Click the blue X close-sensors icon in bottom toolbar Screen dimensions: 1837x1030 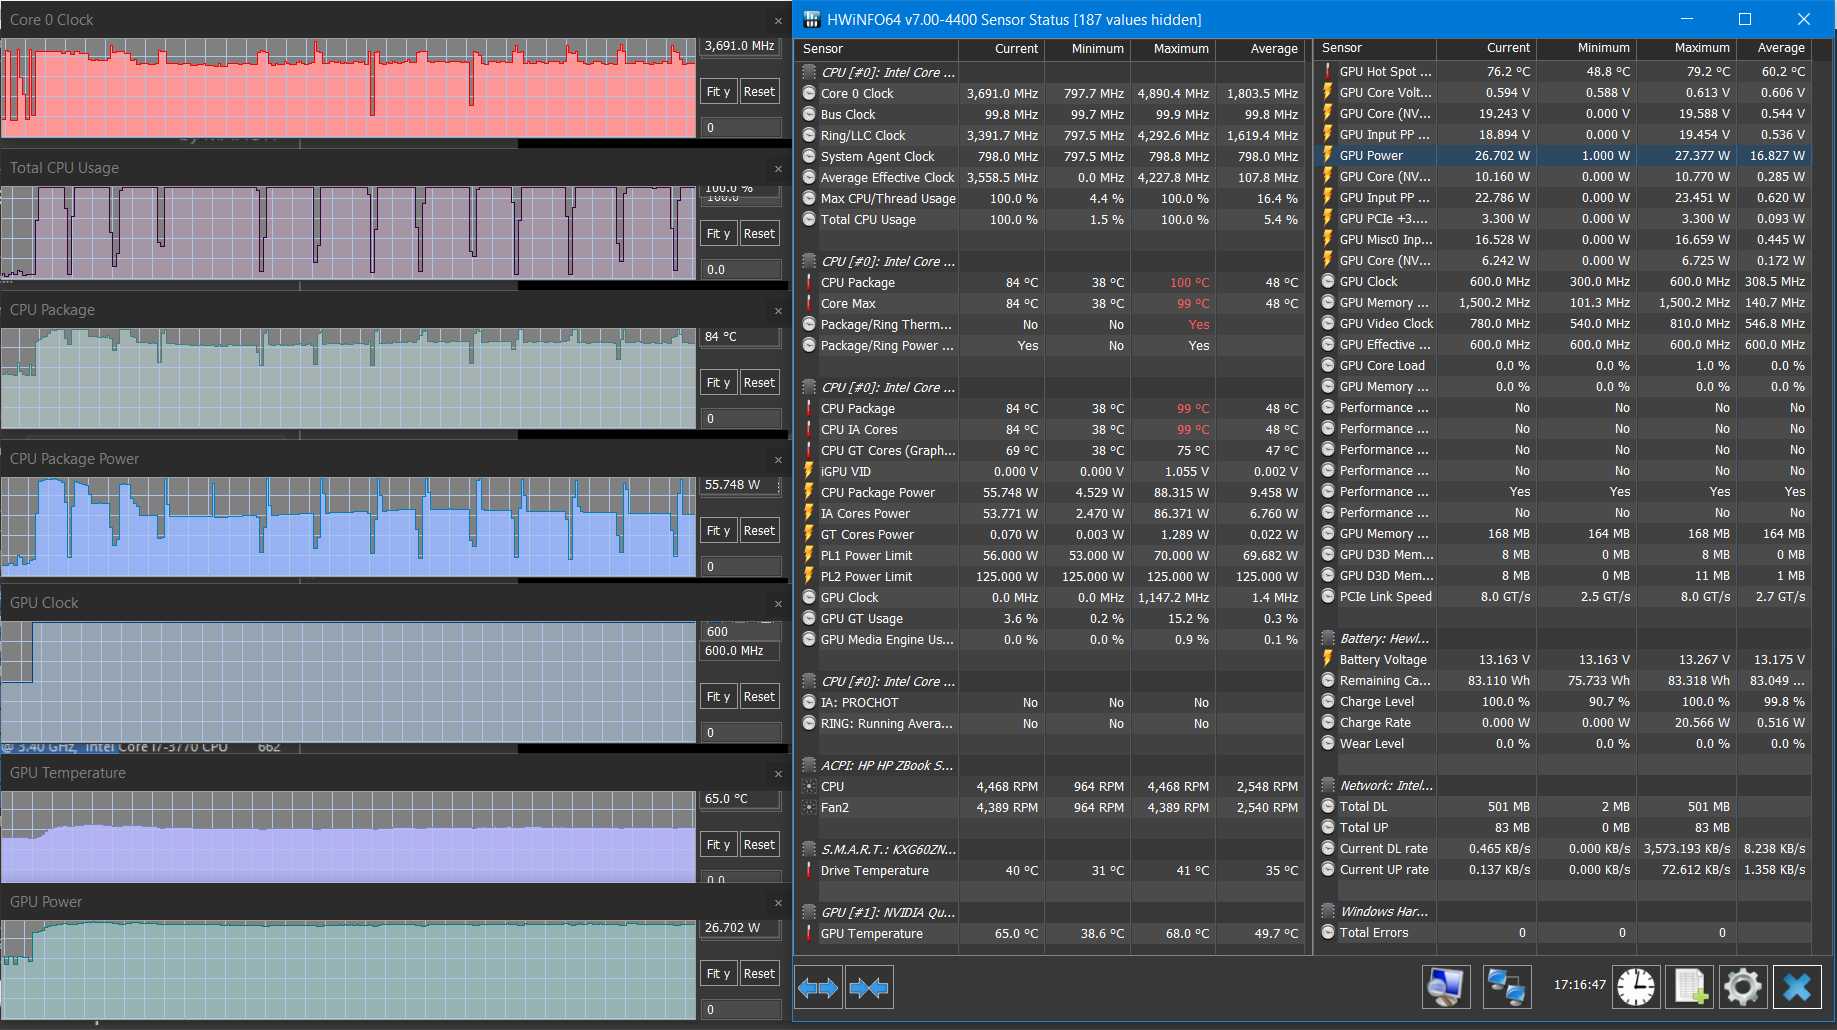click(1797, 987)
